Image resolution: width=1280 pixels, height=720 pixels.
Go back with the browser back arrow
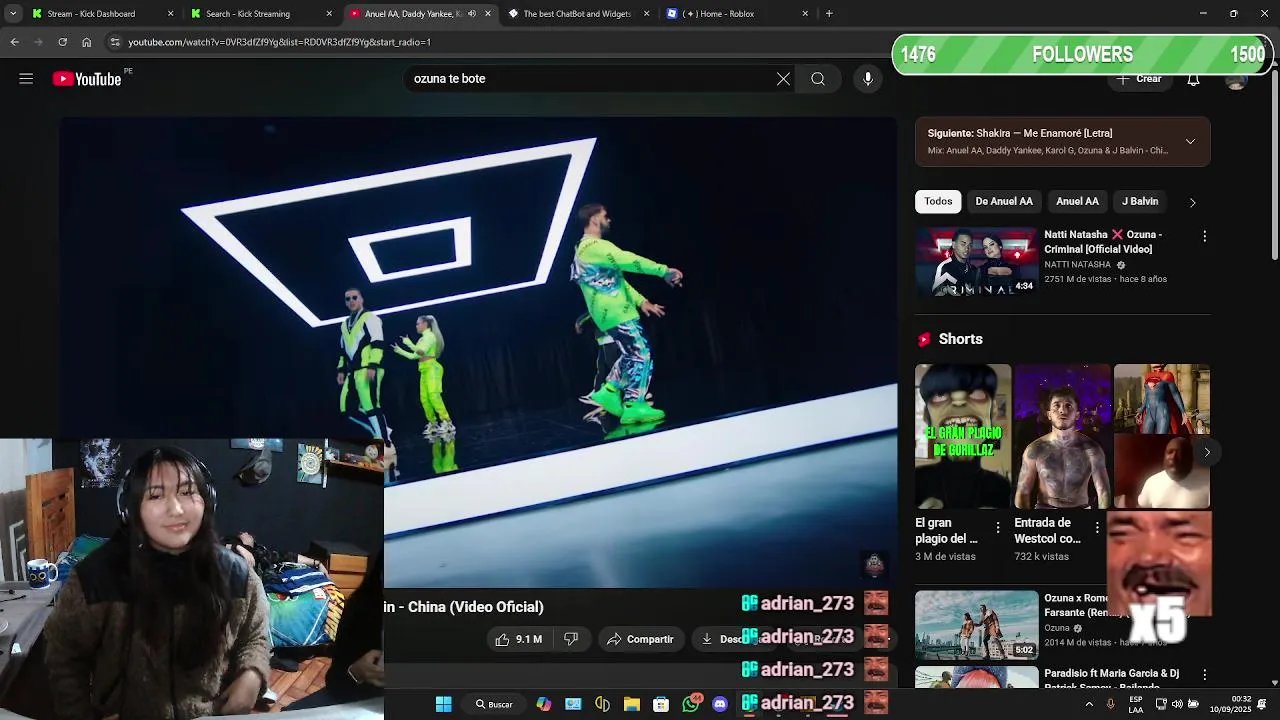click(x=14, y=42)
